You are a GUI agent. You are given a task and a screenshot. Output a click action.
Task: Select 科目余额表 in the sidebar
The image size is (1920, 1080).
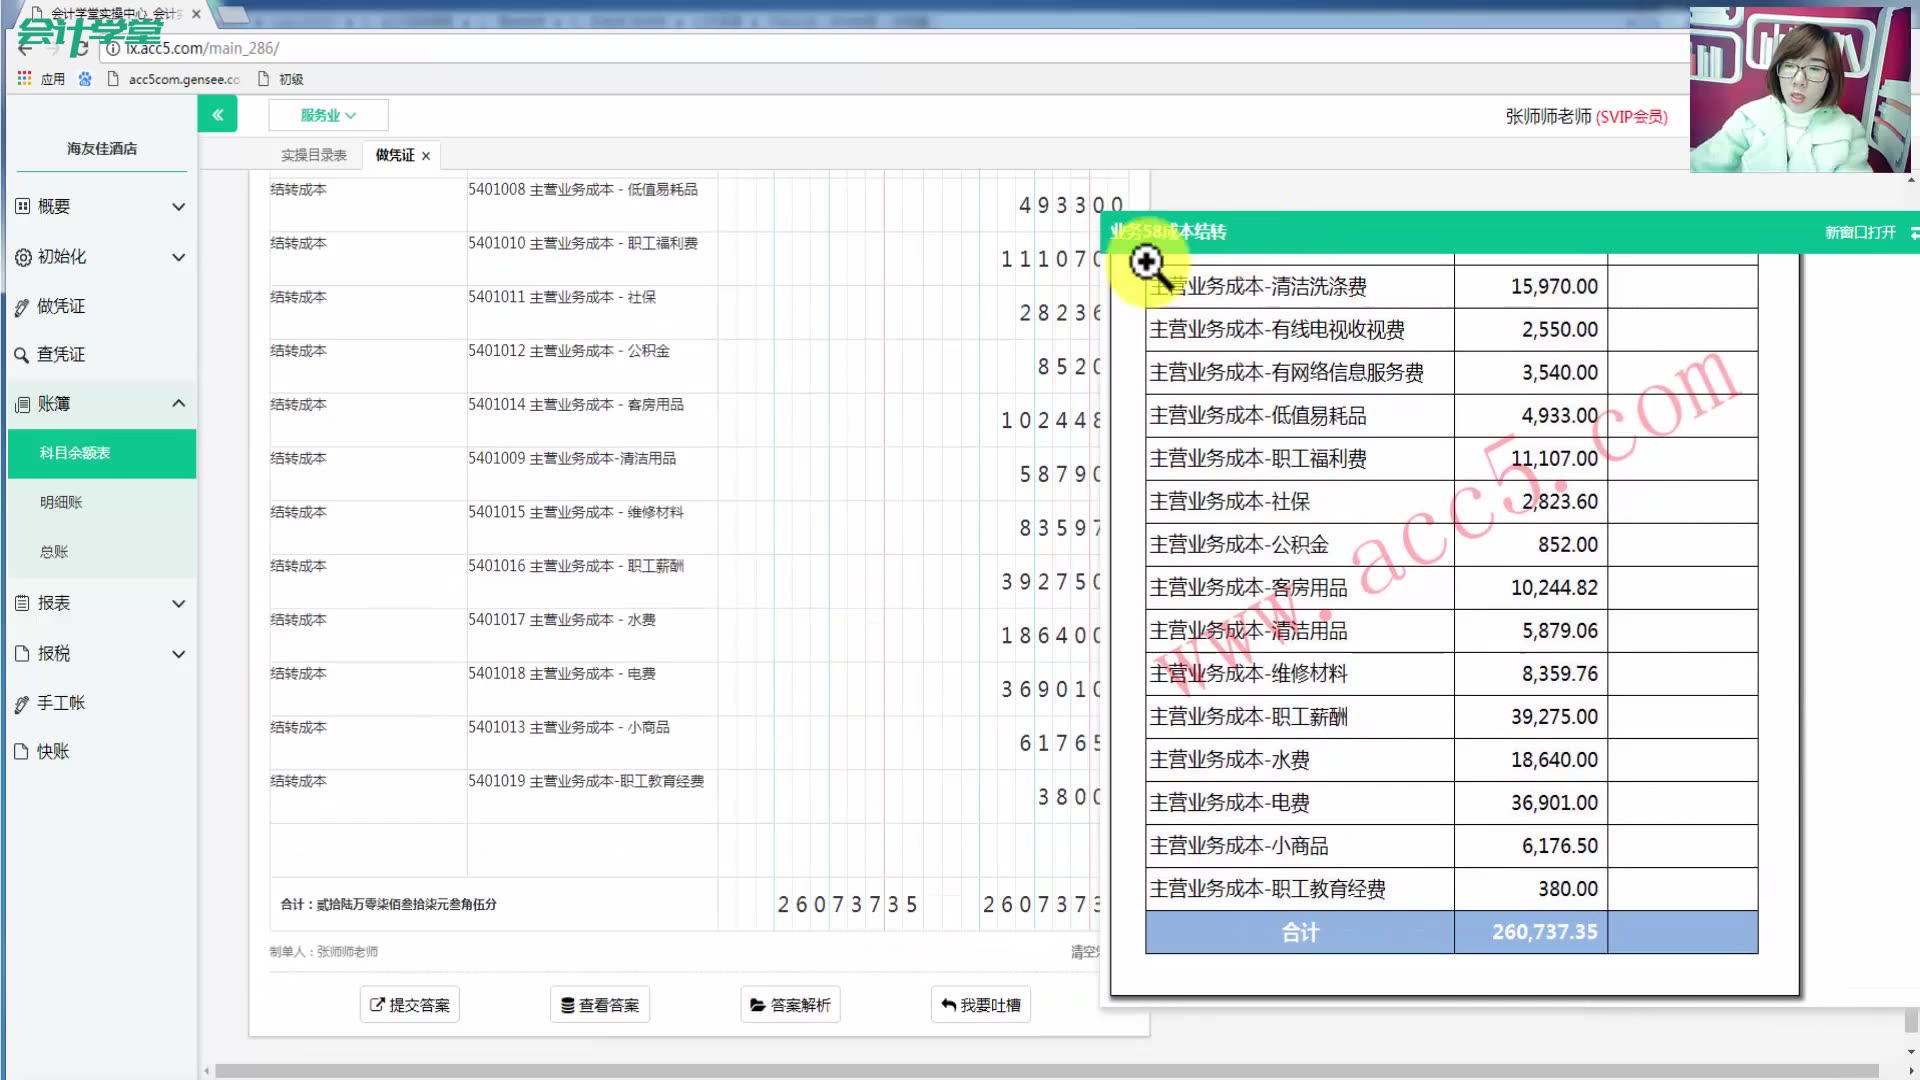(101, 453)
